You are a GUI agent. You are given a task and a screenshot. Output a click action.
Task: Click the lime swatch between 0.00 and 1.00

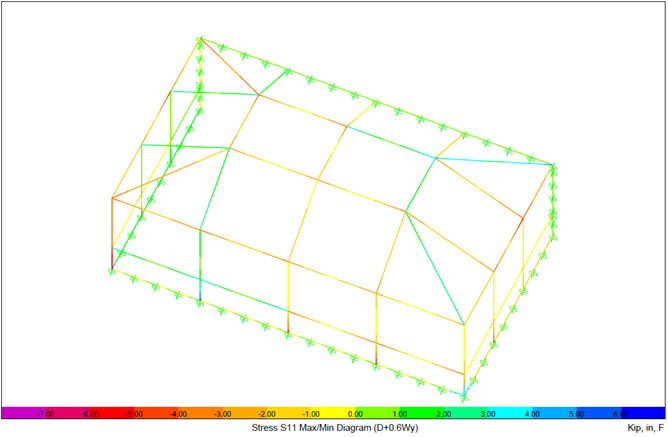click(x=378, y=413)
